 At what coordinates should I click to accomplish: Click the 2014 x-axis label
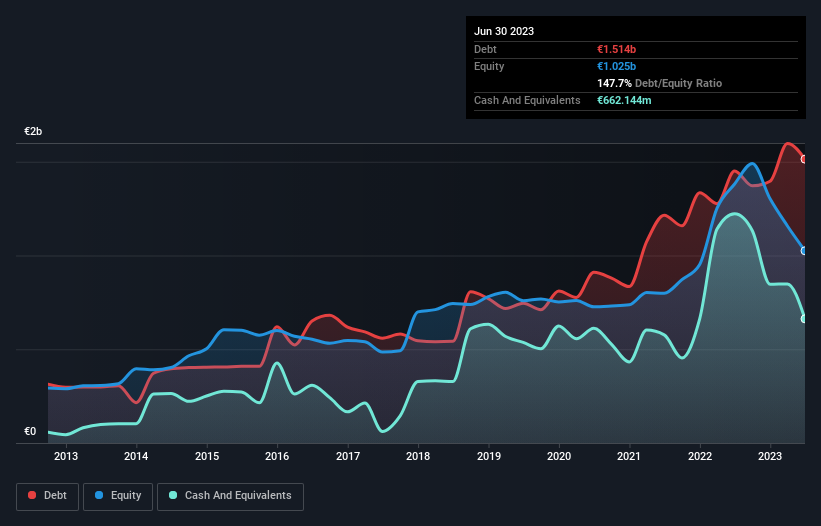click(136, 456)
